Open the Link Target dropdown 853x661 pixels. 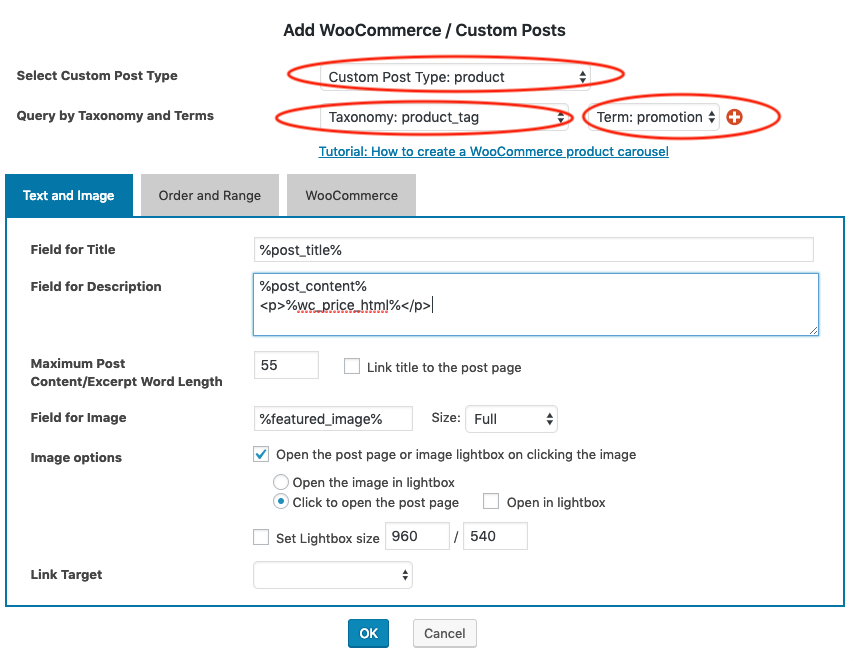coord(332,575)
